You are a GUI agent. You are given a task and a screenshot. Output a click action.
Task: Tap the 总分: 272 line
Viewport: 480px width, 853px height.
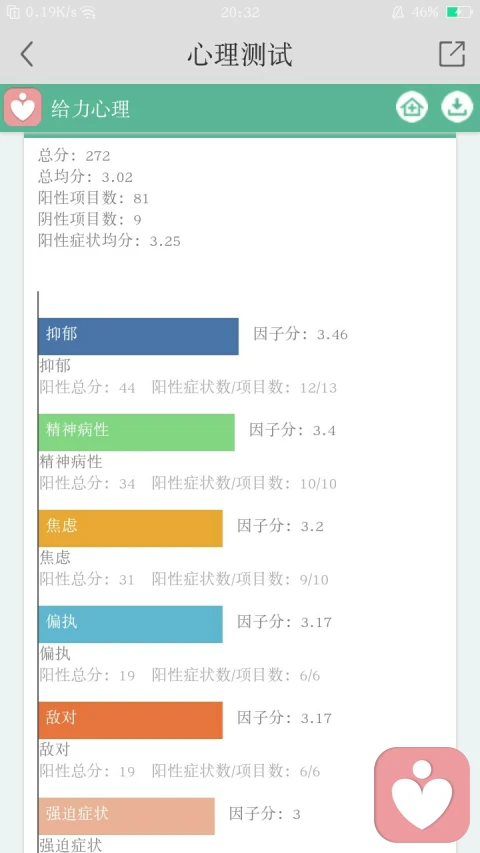click(x=75, y=156)
